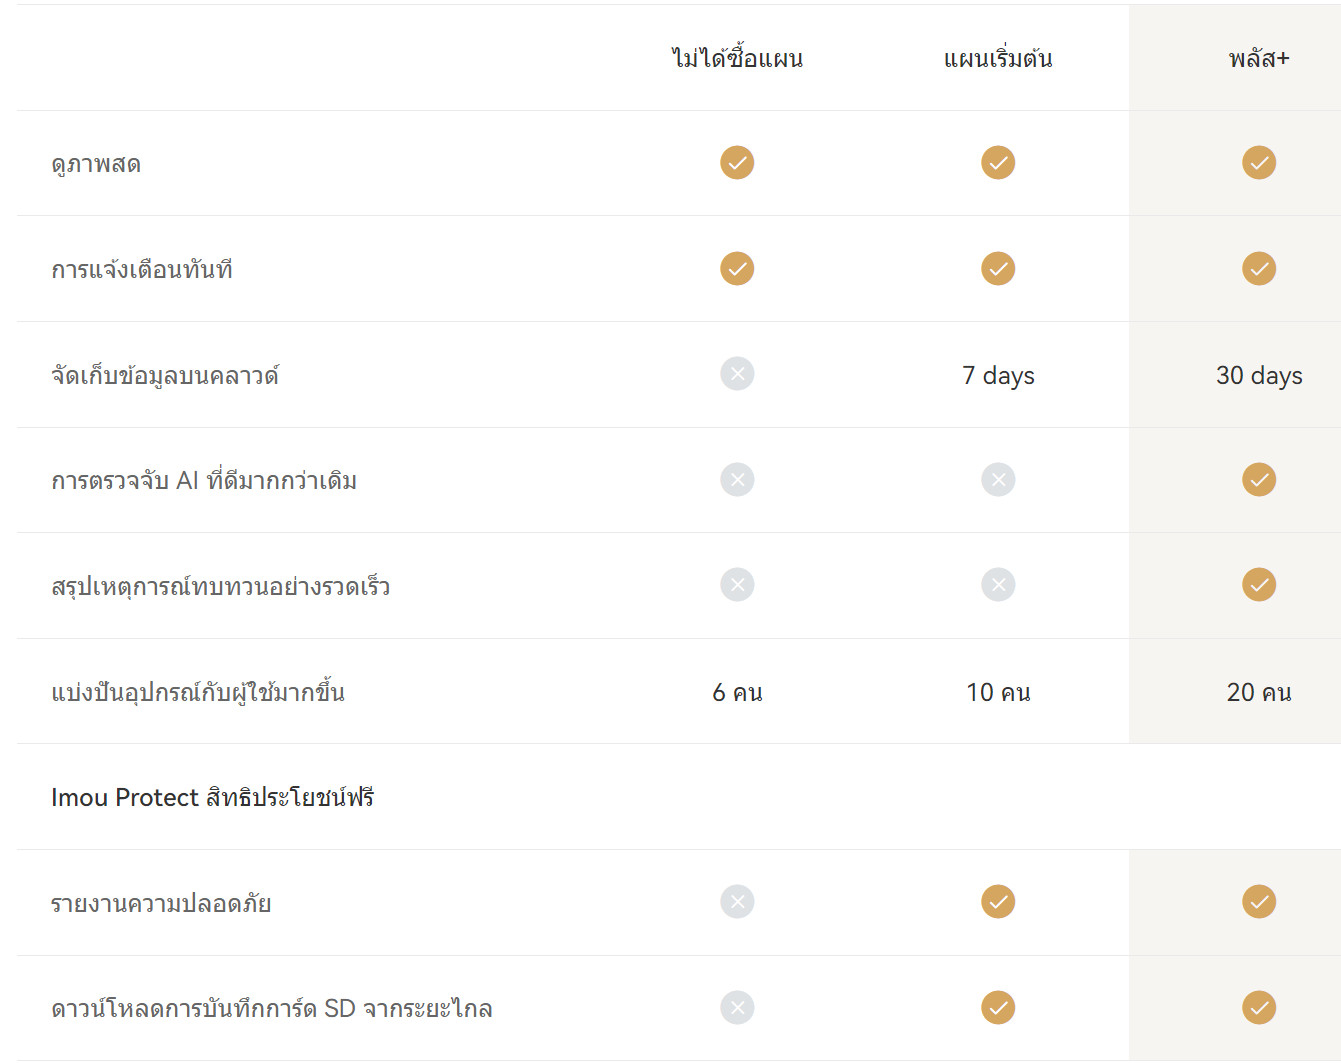Select the พลัส+ plan column header

pos(1259,59)
